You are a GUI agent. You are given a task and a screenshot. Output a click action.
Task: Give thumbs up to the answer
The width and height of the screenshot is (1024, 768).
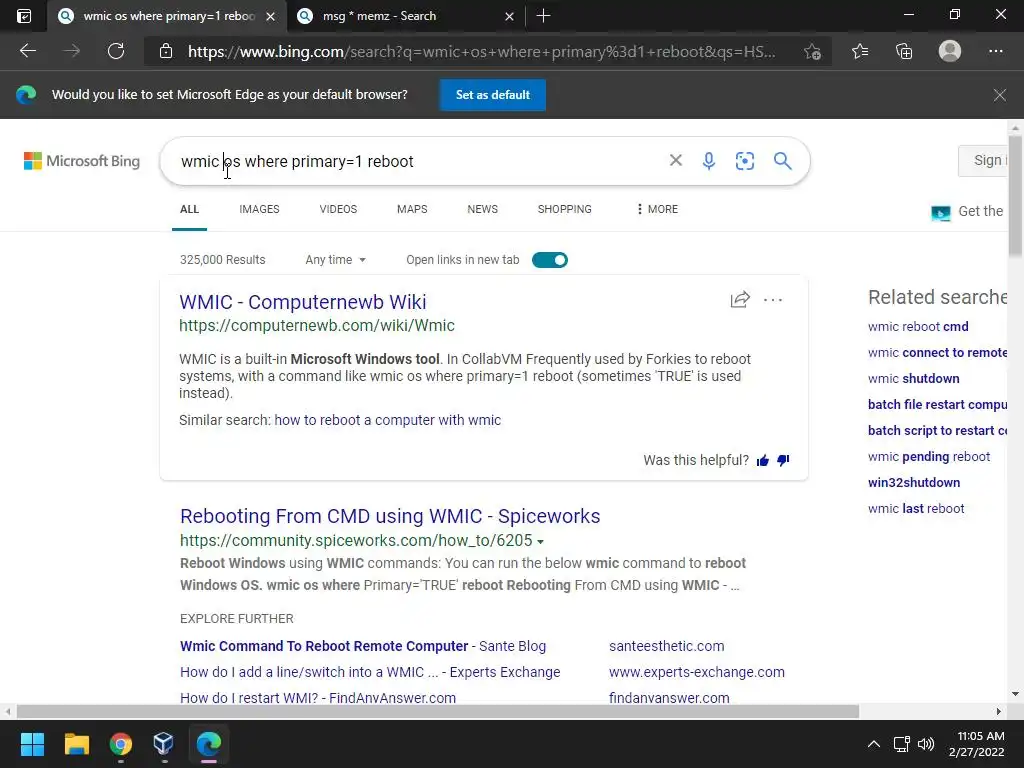(763, 460)
